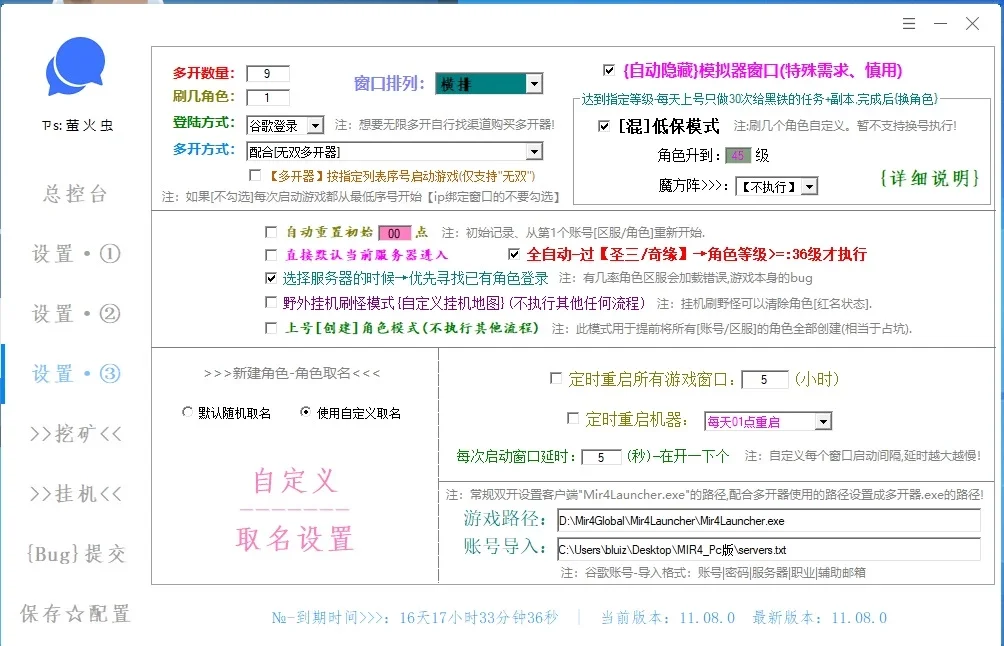Click the 每次启动窗口延时 seconds field
This screenshot has height=646, width=1004.
pos(601,457)
